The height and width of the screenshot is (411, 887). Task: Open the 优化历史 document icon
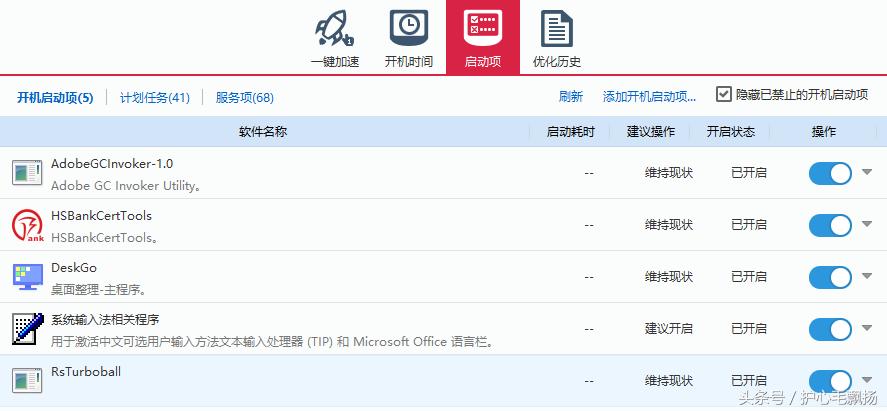pyautogui.click(x=557, y=29)
